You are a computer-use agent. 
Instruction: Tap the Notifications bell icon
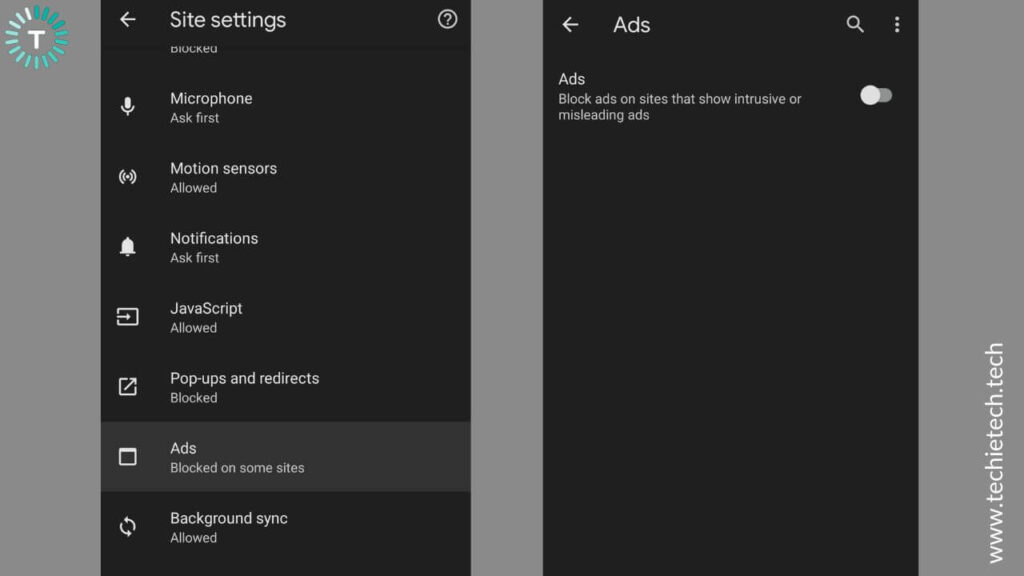127,246
